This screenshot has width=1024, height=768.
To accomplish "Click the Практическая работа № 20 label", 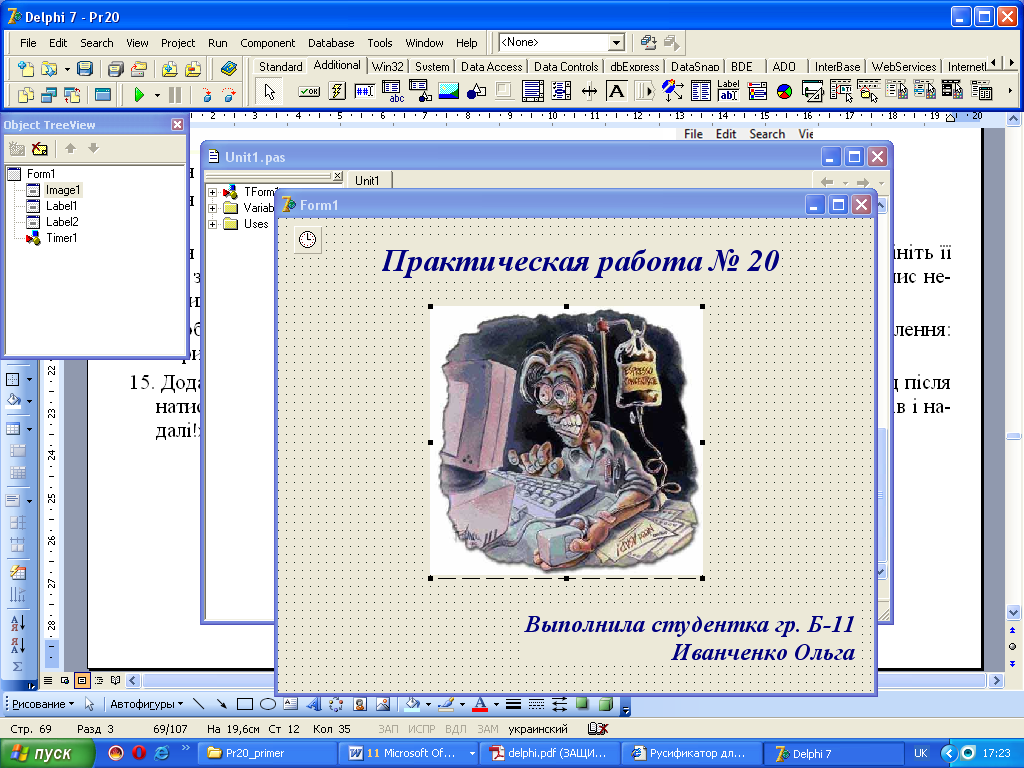I will [x=580, y=261].
